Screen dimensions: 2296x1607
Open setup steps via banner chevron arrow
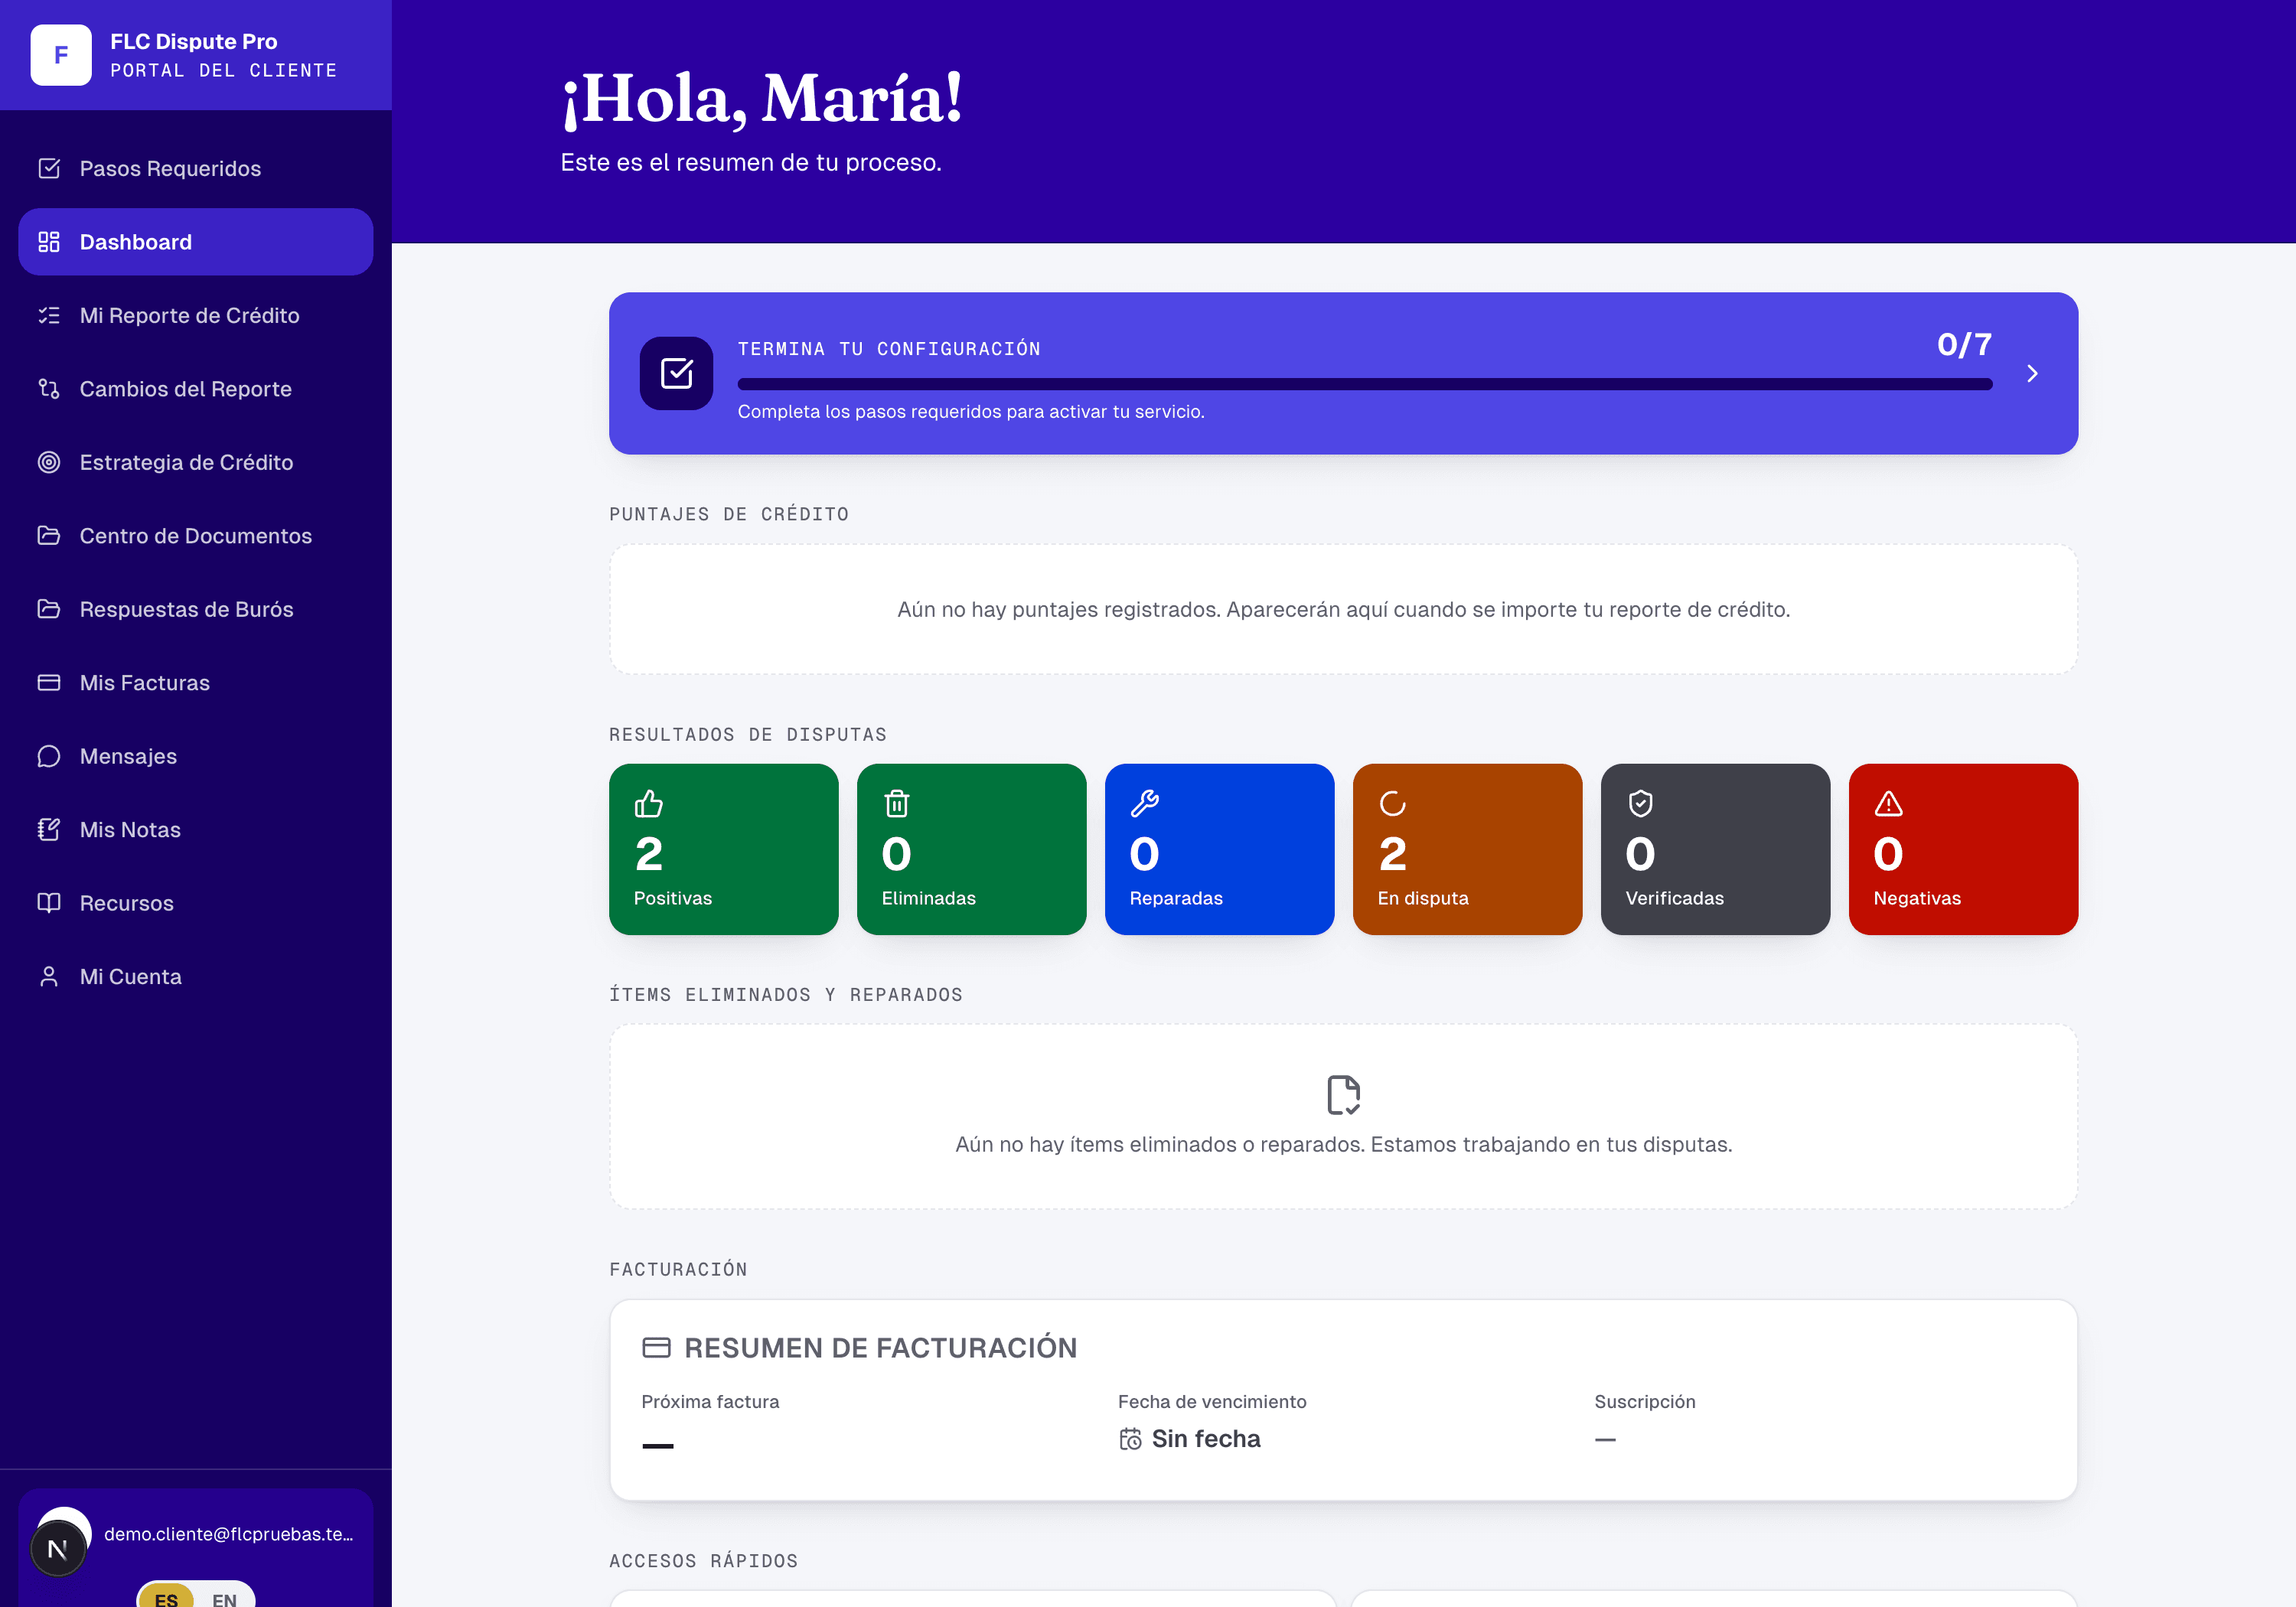click(2032, 373)
